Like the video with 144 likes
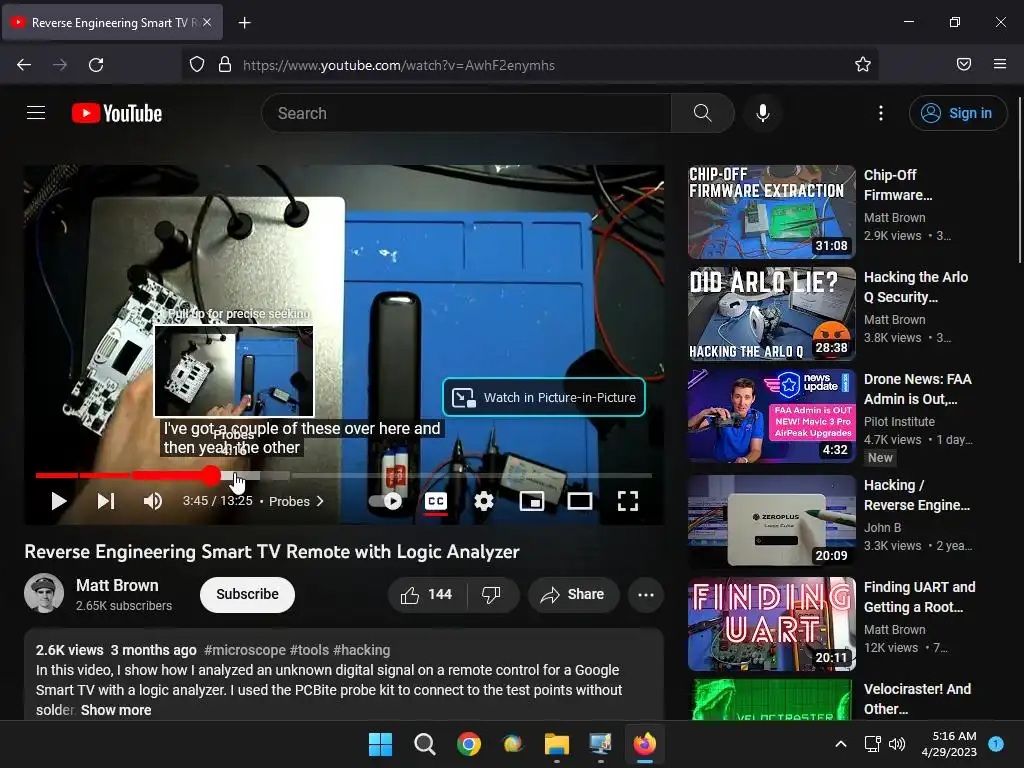 pyautogui.click(x=427, y=594)
